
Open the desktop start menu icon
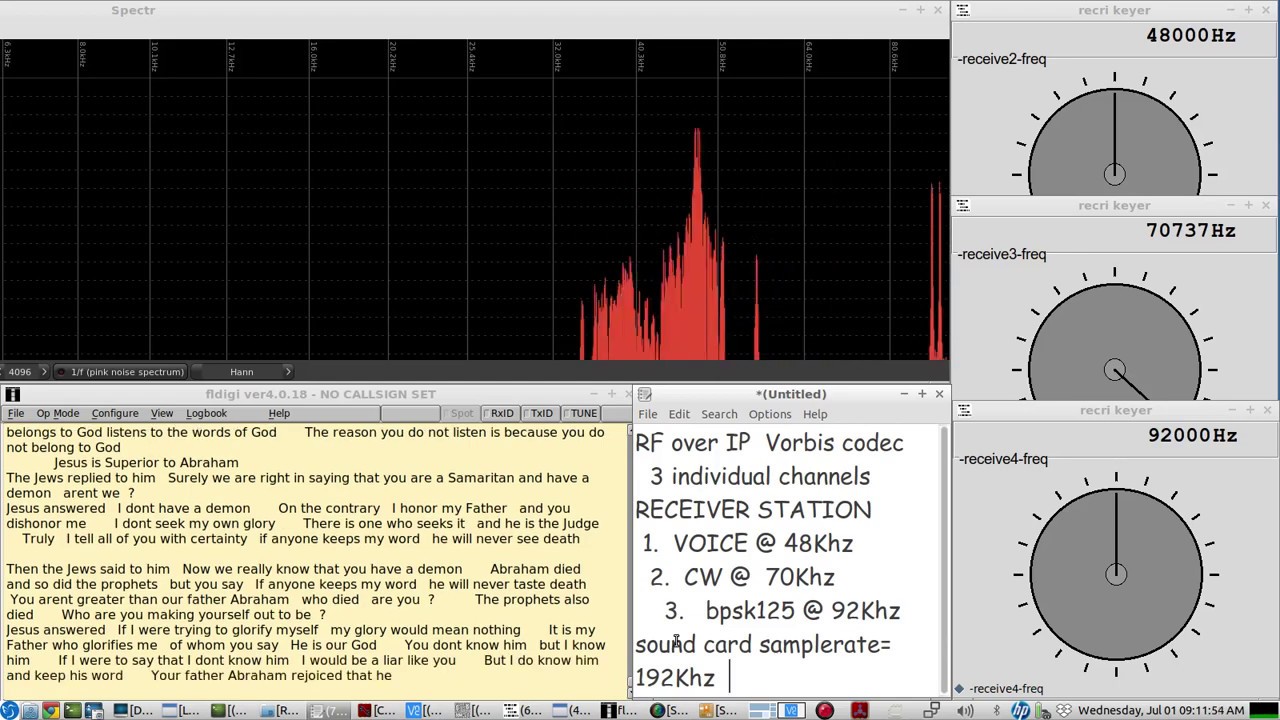[9, 710]
